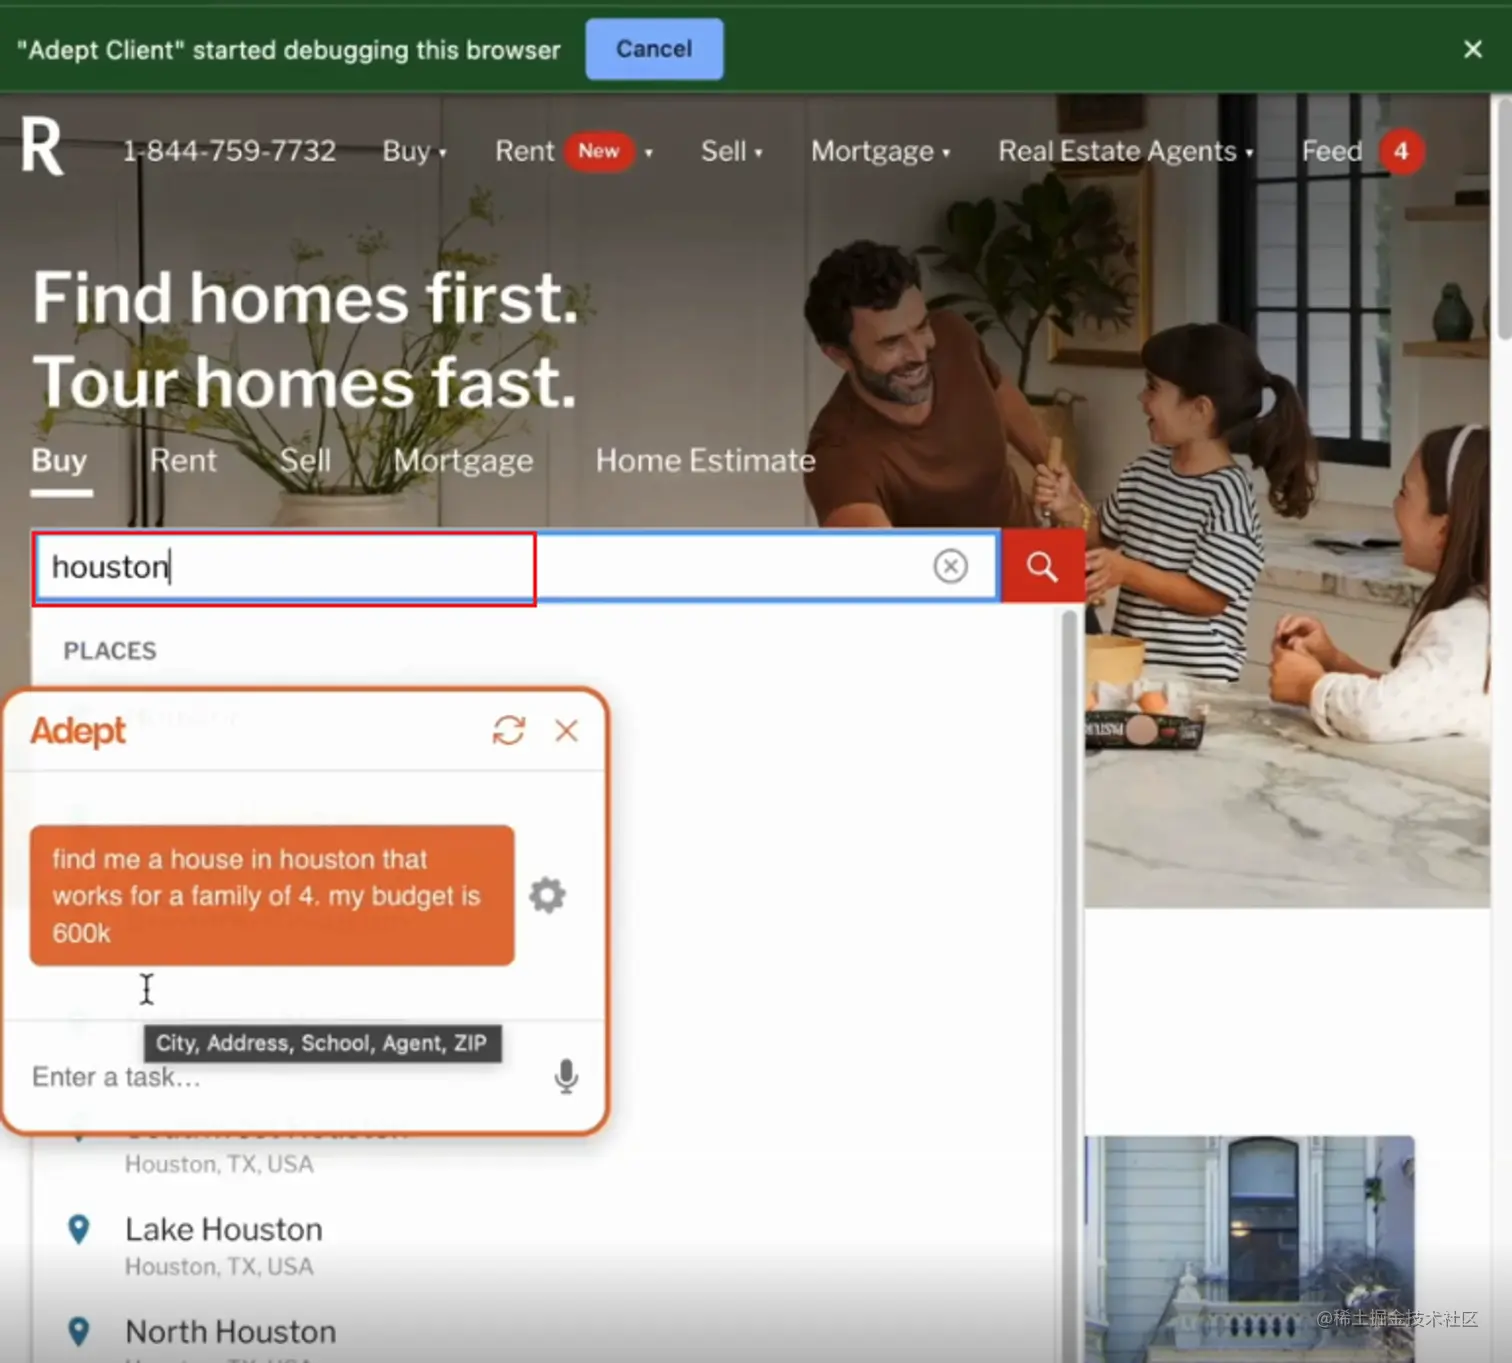Expand the Buy menu in navbar
The width and height of the screenshot is (1512, 1363).
414,151
